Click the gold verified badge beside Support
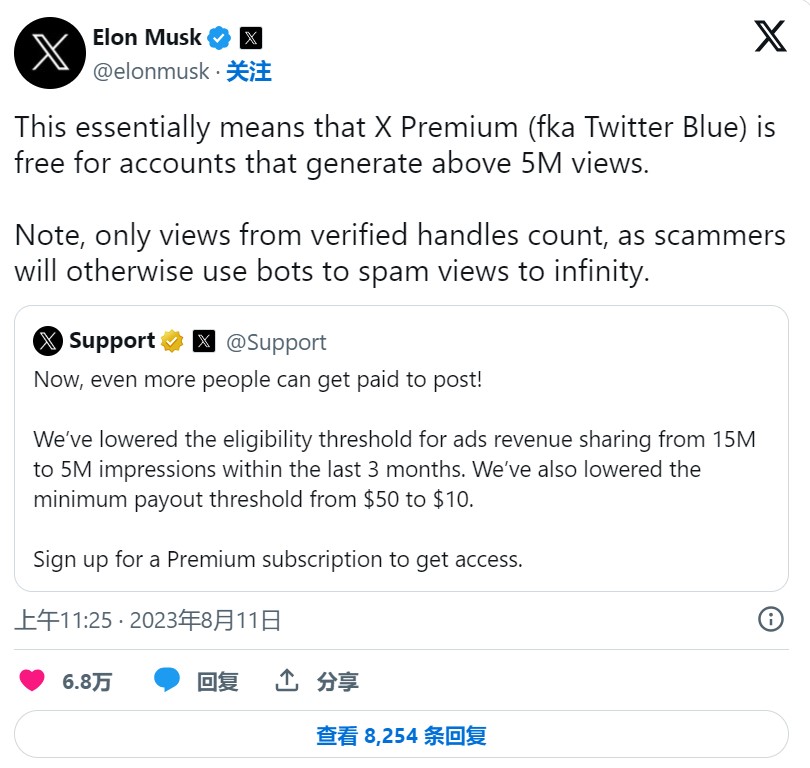The width and height of the screenshot is (810, 768). pos(172,341)
